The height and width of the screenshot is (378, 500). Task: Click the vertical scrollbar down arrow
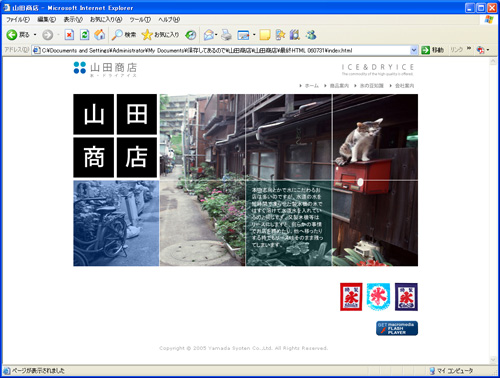493,360
